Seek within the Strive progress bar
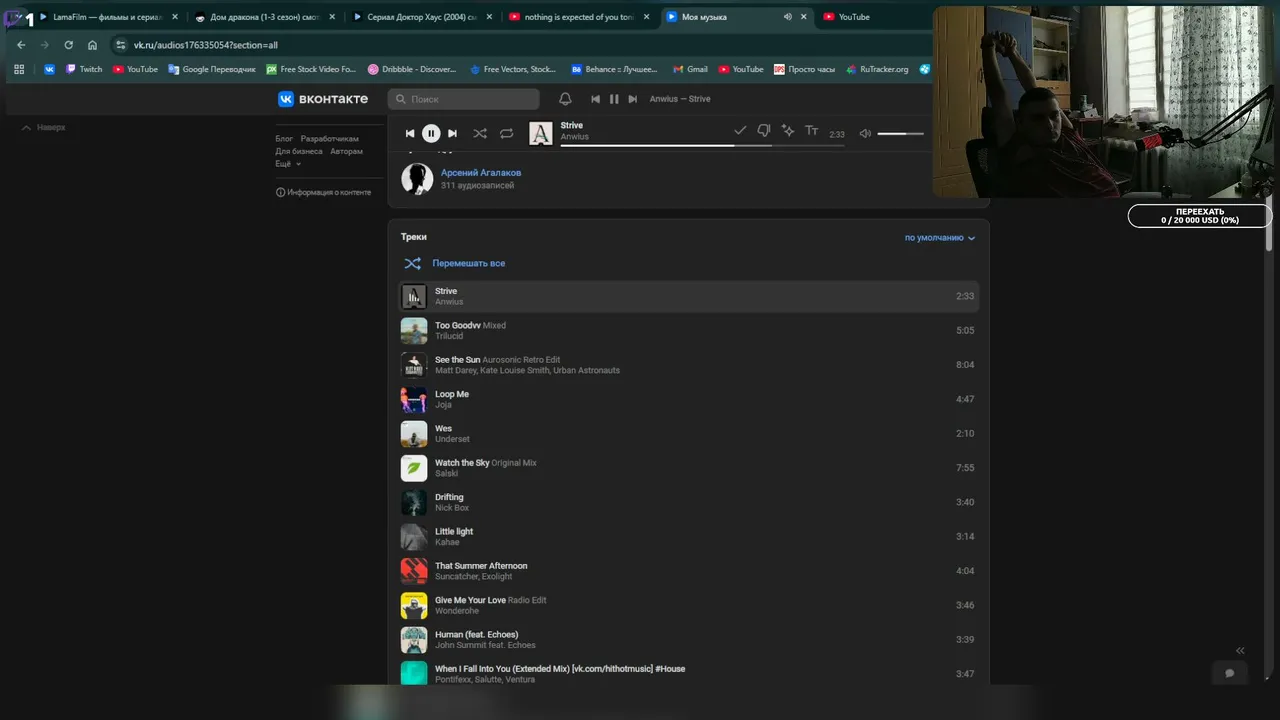The height and width of the screenshot is (720, 1280). [x=702, y=145]
